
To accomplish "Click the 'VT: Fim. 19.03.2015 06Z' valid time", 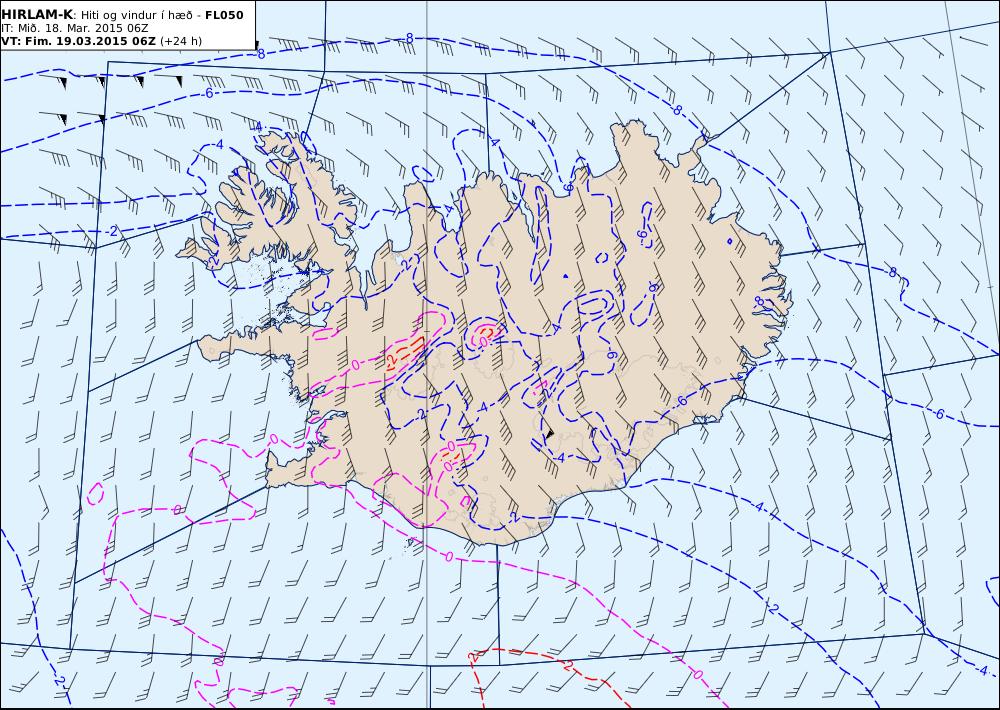I will pos(78,41).
